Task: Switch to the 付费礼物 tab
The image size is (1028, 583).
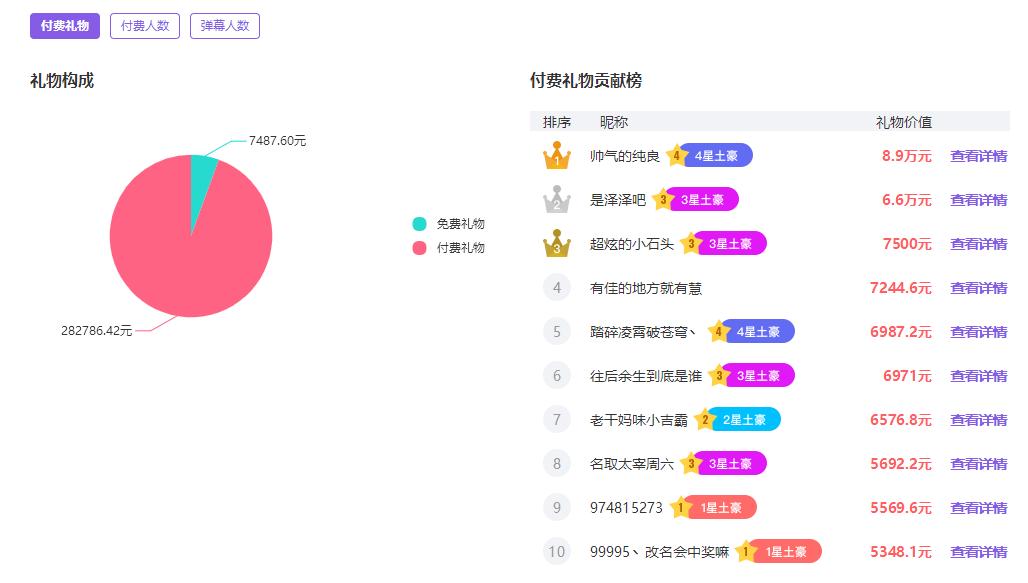Action: pyautogui.click(x=65, y=26)
